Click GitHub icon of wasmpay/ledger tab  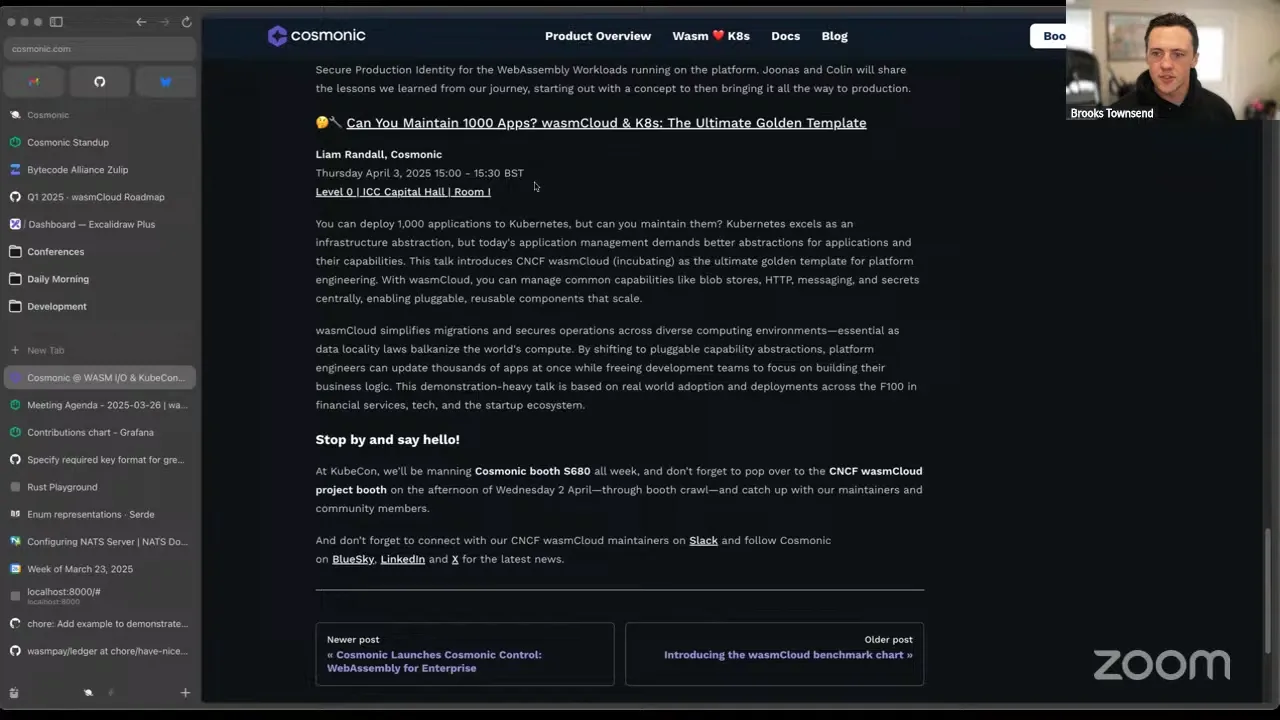15,651
